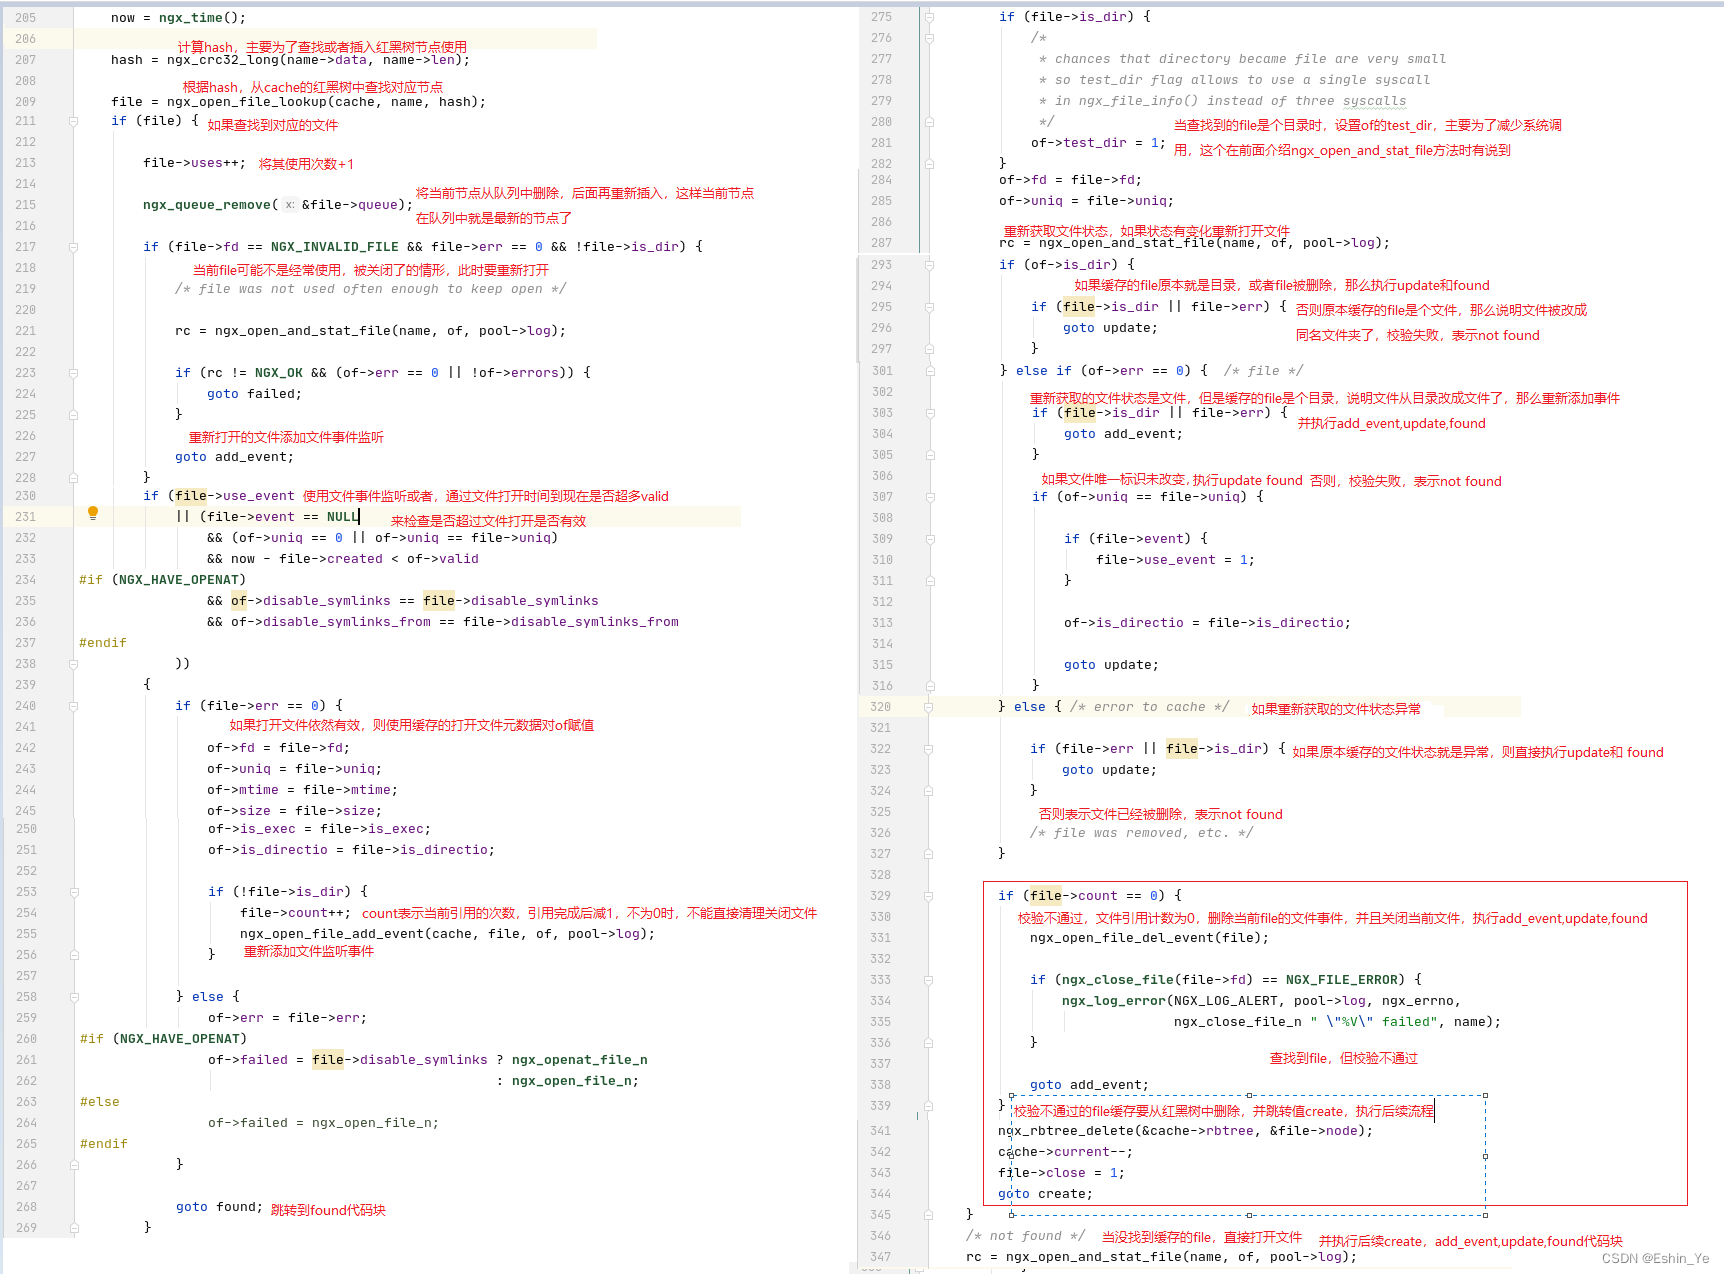Click 'of->test_dir = 1;' on line 281
The image size is (1724, 1274).
[1099, 143]
